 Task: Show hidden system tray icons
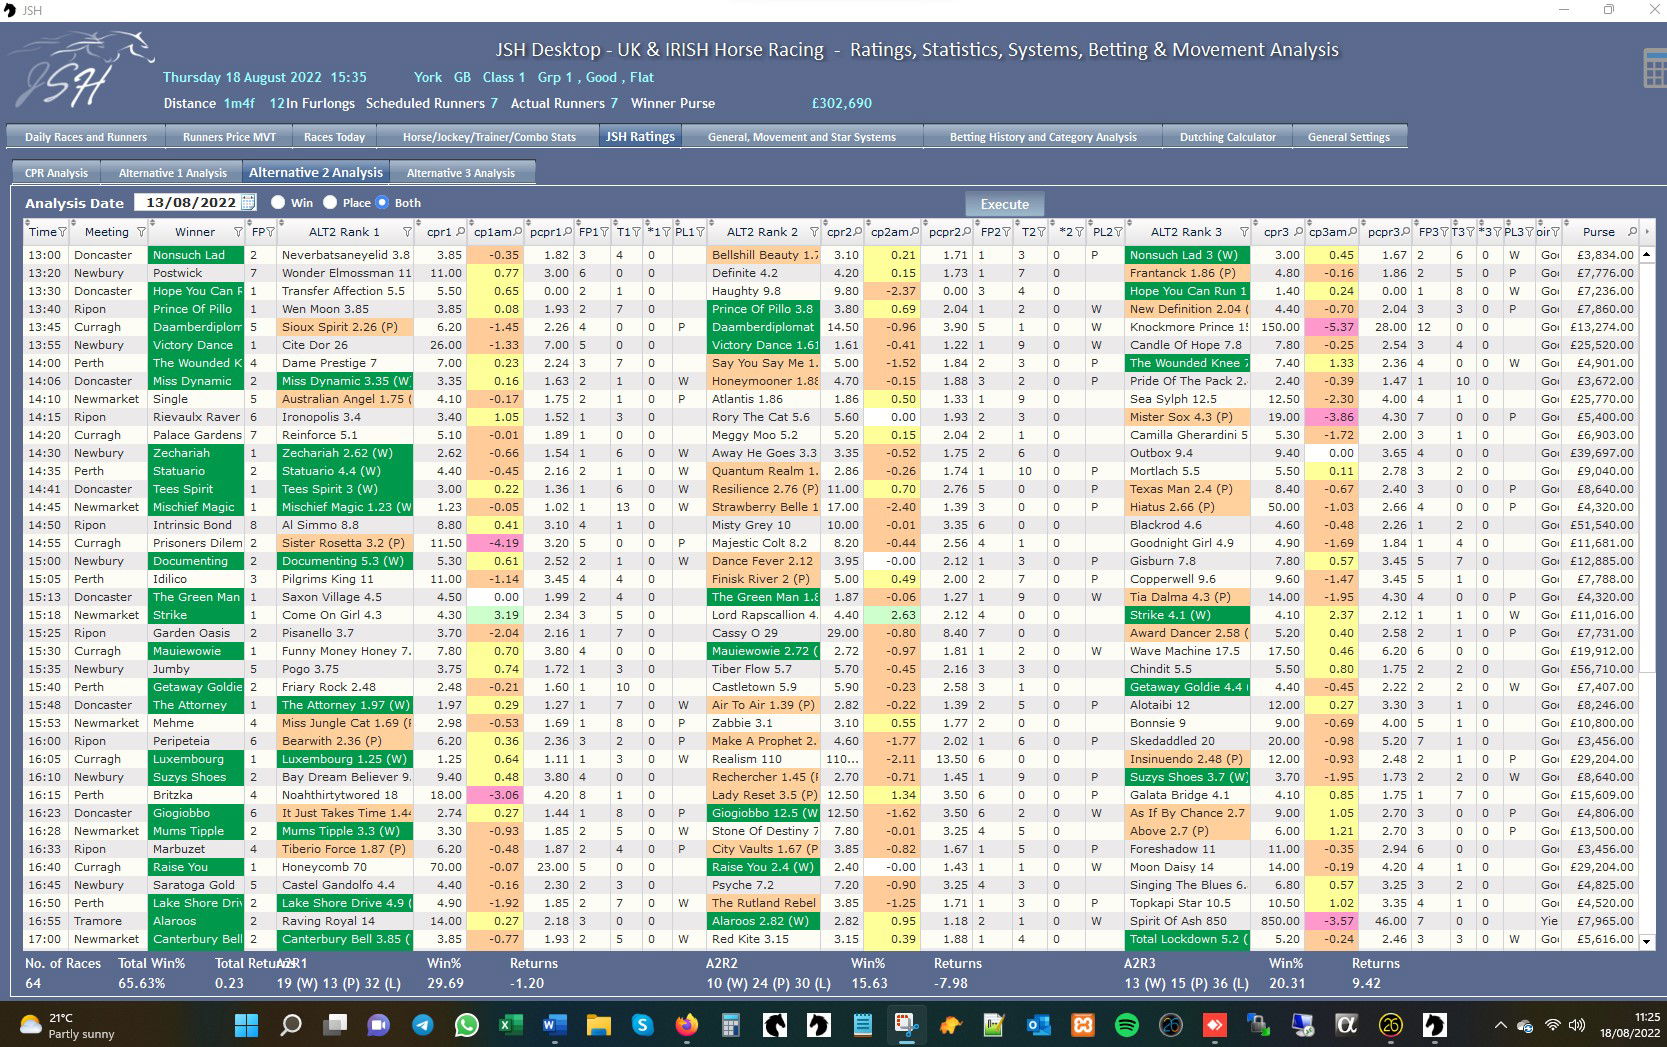tap(1500, 1025)
